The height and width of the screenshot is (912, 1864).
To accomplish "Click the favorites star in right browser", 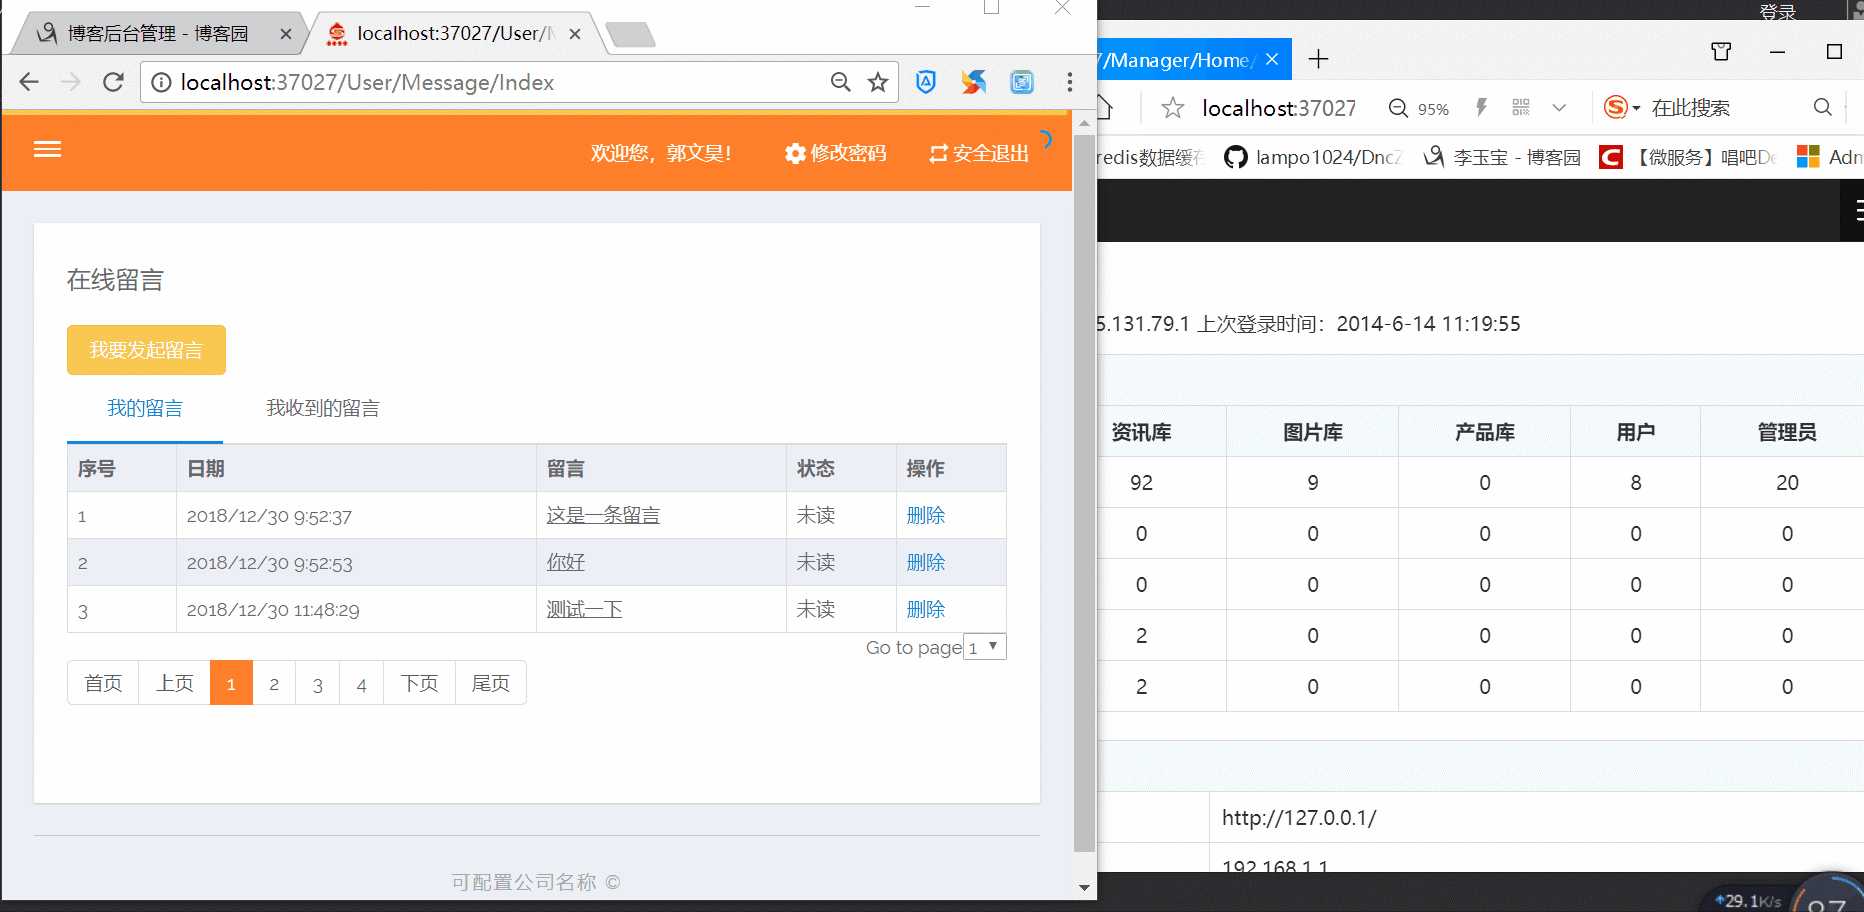I will [x=1173, y=107].
